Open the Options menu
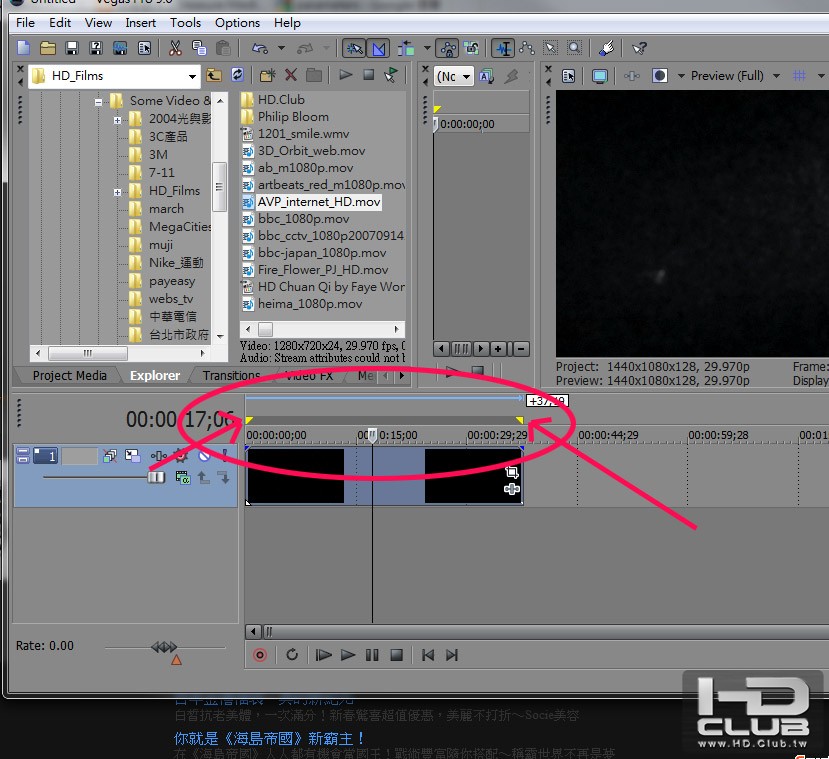The height and width of the screenshot is (759, 829). coord(237,23)
